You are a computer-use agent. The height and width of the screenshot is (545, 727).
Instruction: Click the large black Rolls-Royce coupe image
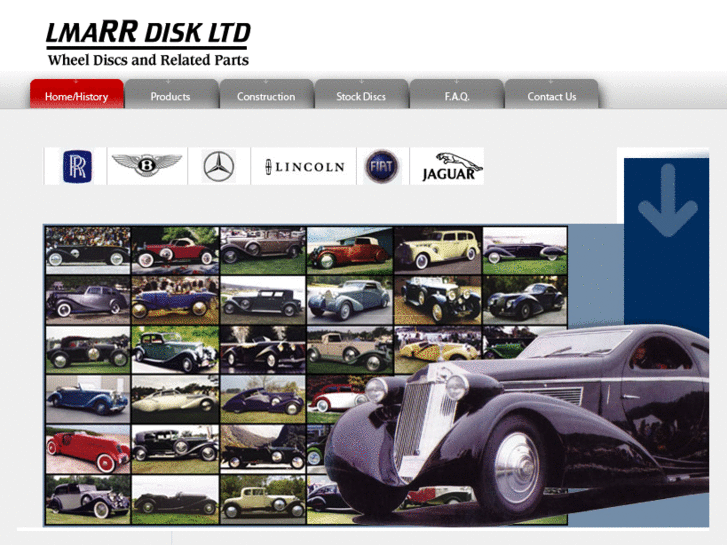pos(517,424)
